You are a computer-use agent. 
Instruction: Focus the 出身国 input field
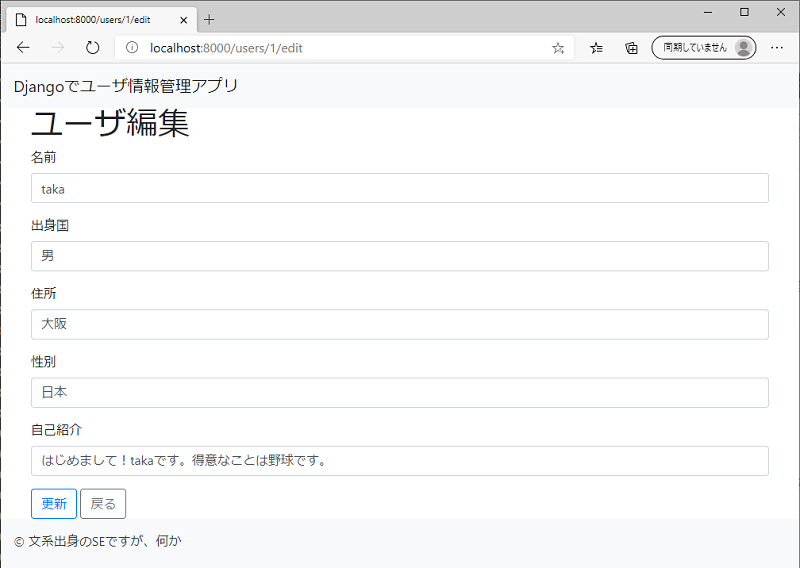399,256
